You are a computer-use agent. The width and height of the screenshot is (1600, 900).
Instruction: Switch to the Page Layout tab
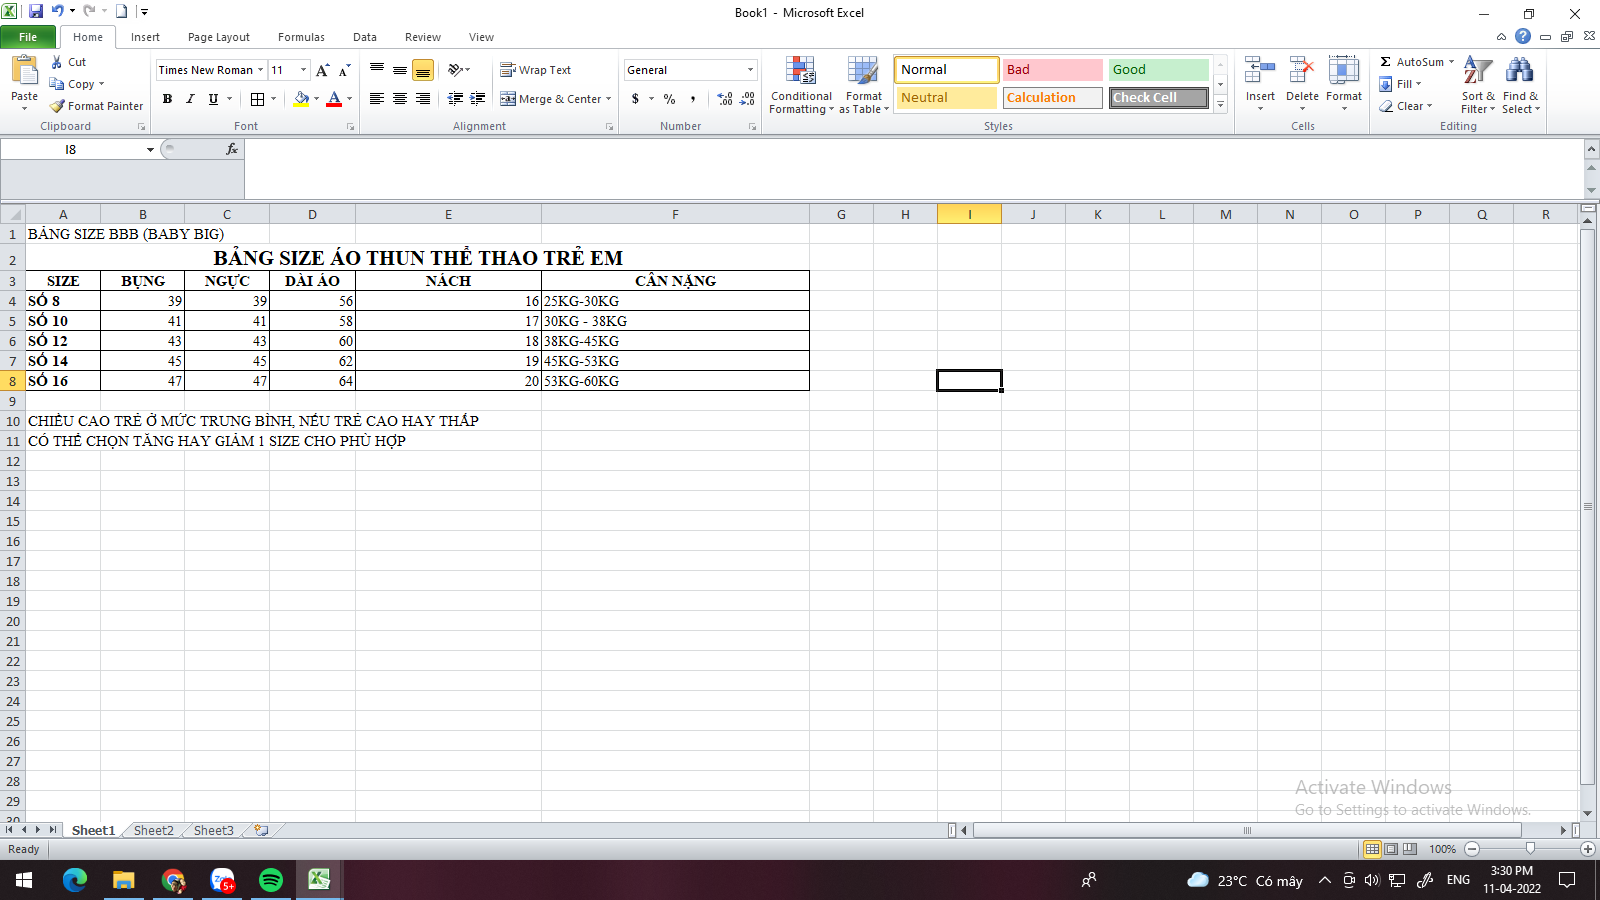(219, 37)
